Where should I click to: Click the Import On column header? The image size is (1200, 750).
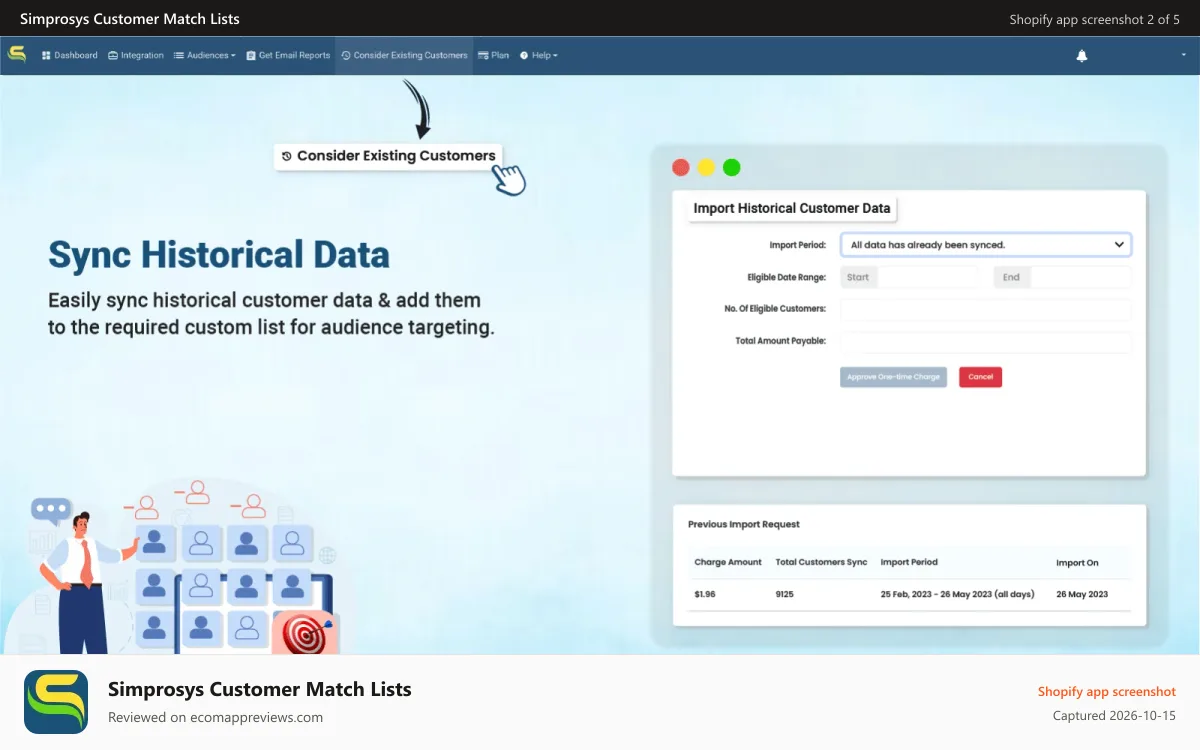coord(1077,563)
